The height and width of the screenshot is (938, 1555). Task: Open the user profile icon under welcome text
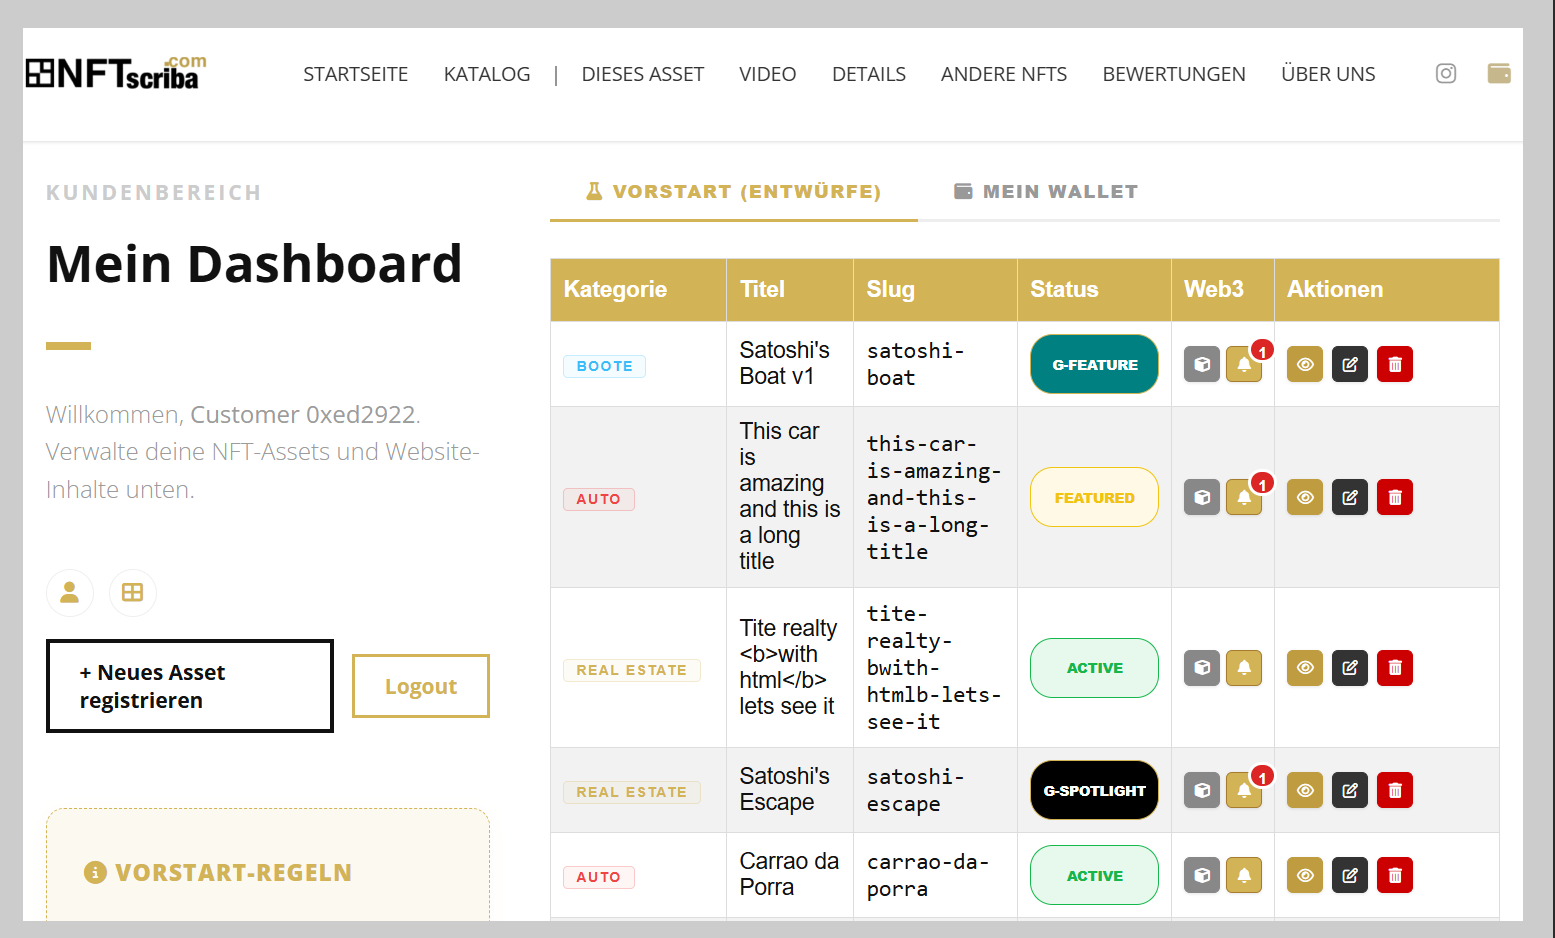coord(70,592)
